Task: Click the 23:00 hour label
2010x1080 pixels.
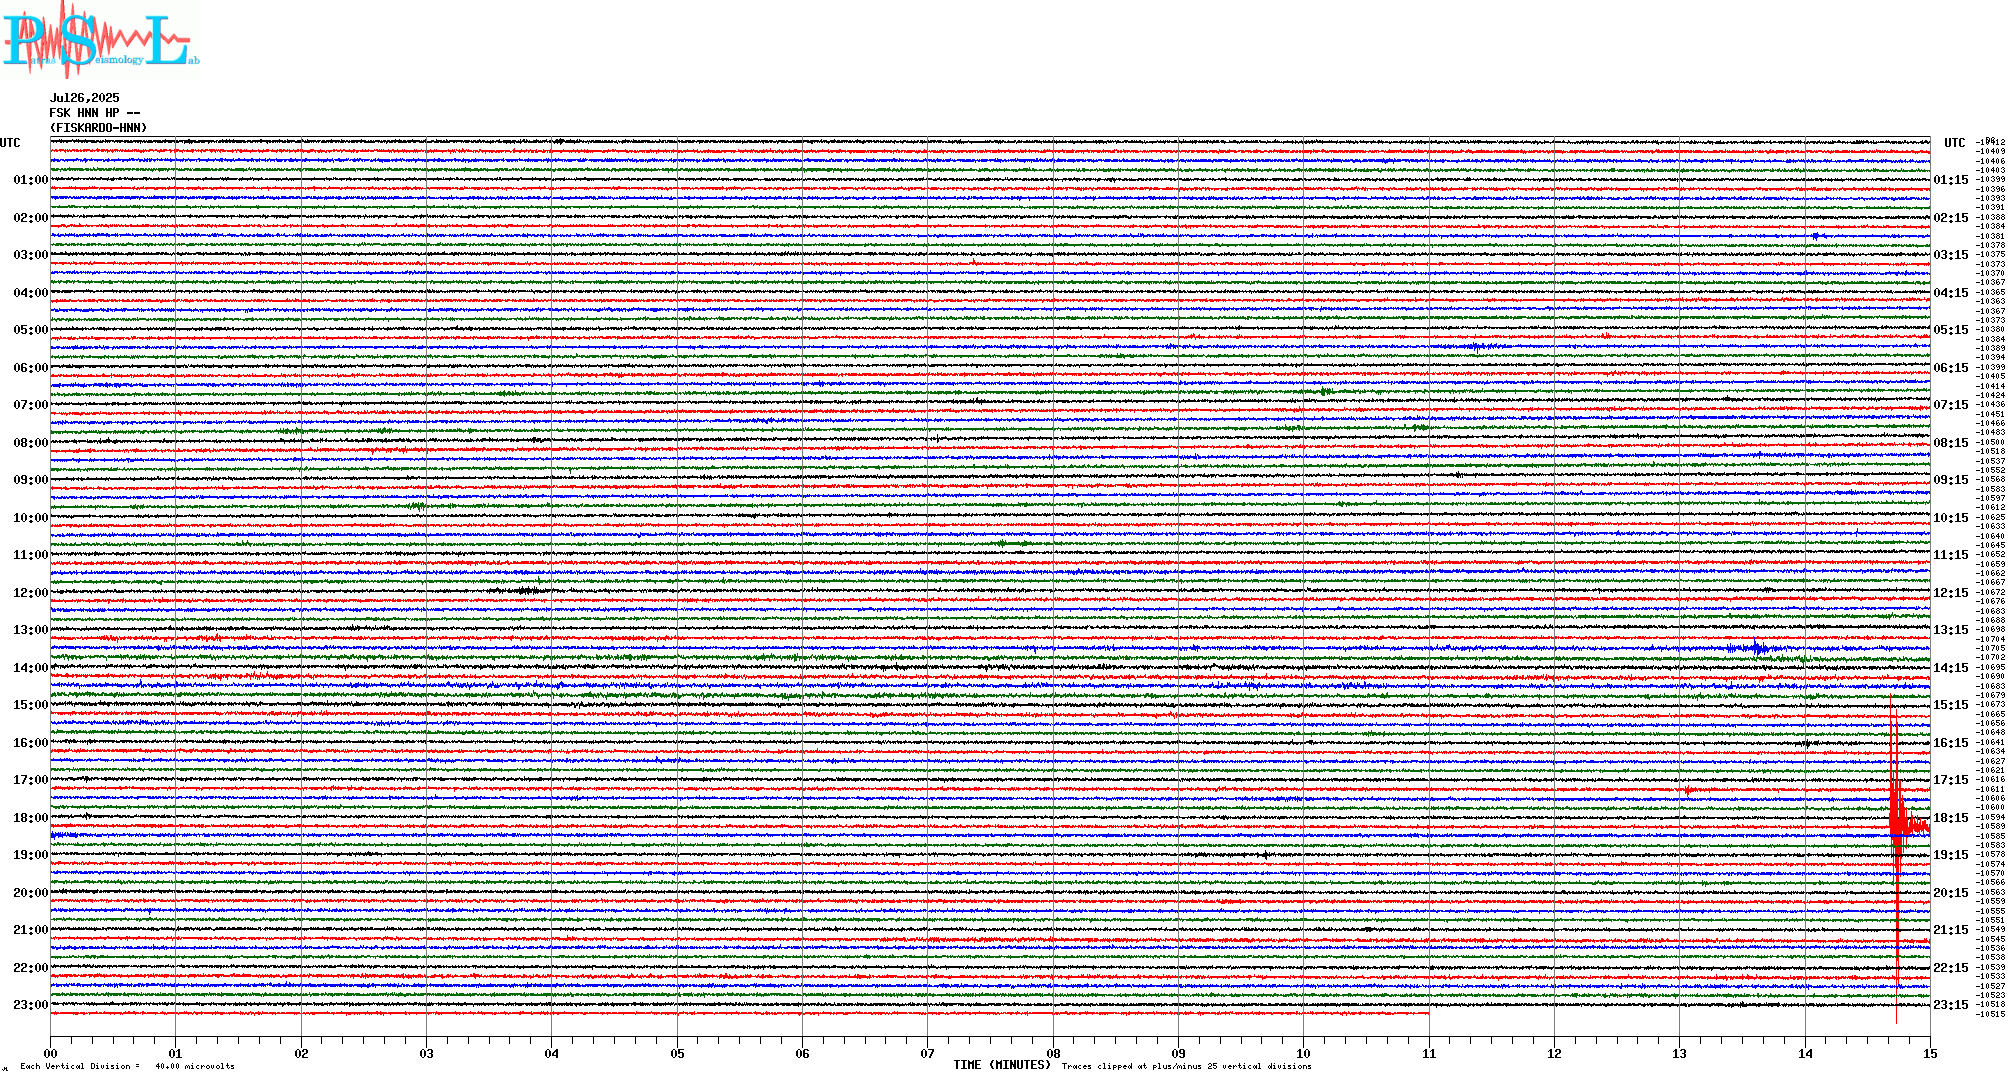Action: coord(31,1005)
